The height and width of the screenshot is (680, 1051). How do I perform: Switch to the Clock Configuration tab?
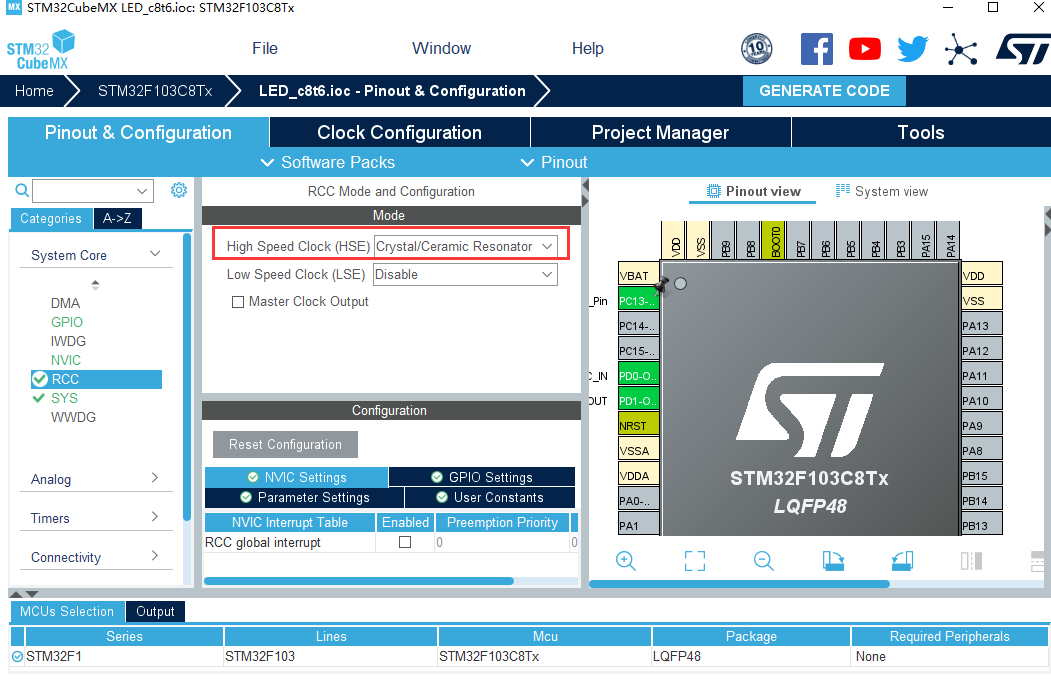pos(399,133)
